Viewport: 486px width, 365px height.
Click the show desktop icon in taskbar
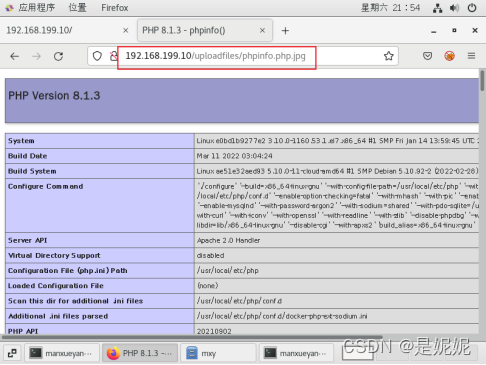[12, 353]
